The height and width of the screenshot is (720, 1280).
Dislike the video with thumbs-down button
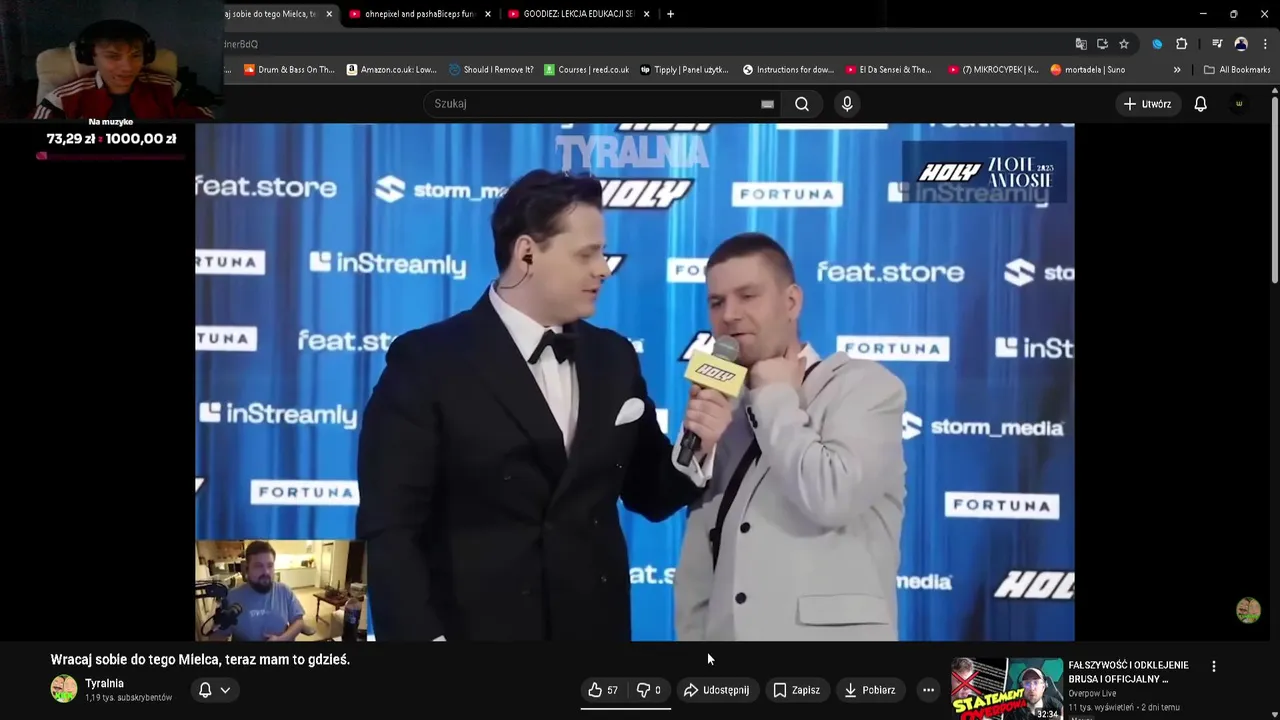tap(649, 690)
